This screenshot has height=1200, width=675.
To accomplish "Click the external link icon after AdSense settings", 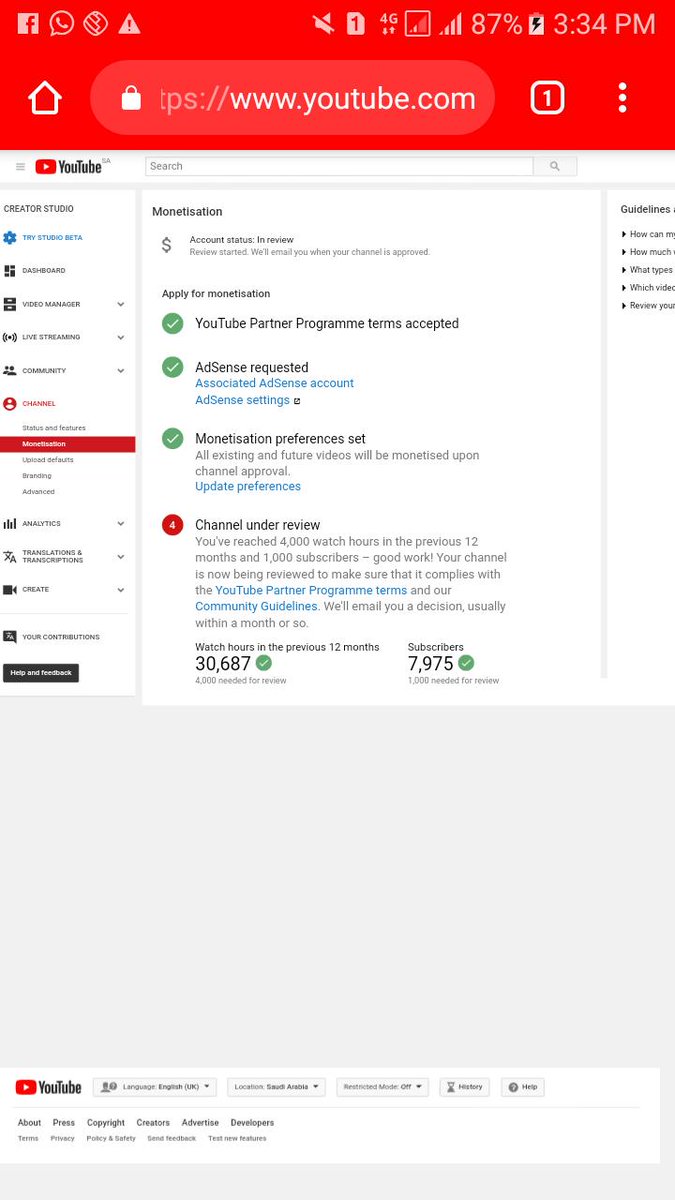I will point(297,401).
